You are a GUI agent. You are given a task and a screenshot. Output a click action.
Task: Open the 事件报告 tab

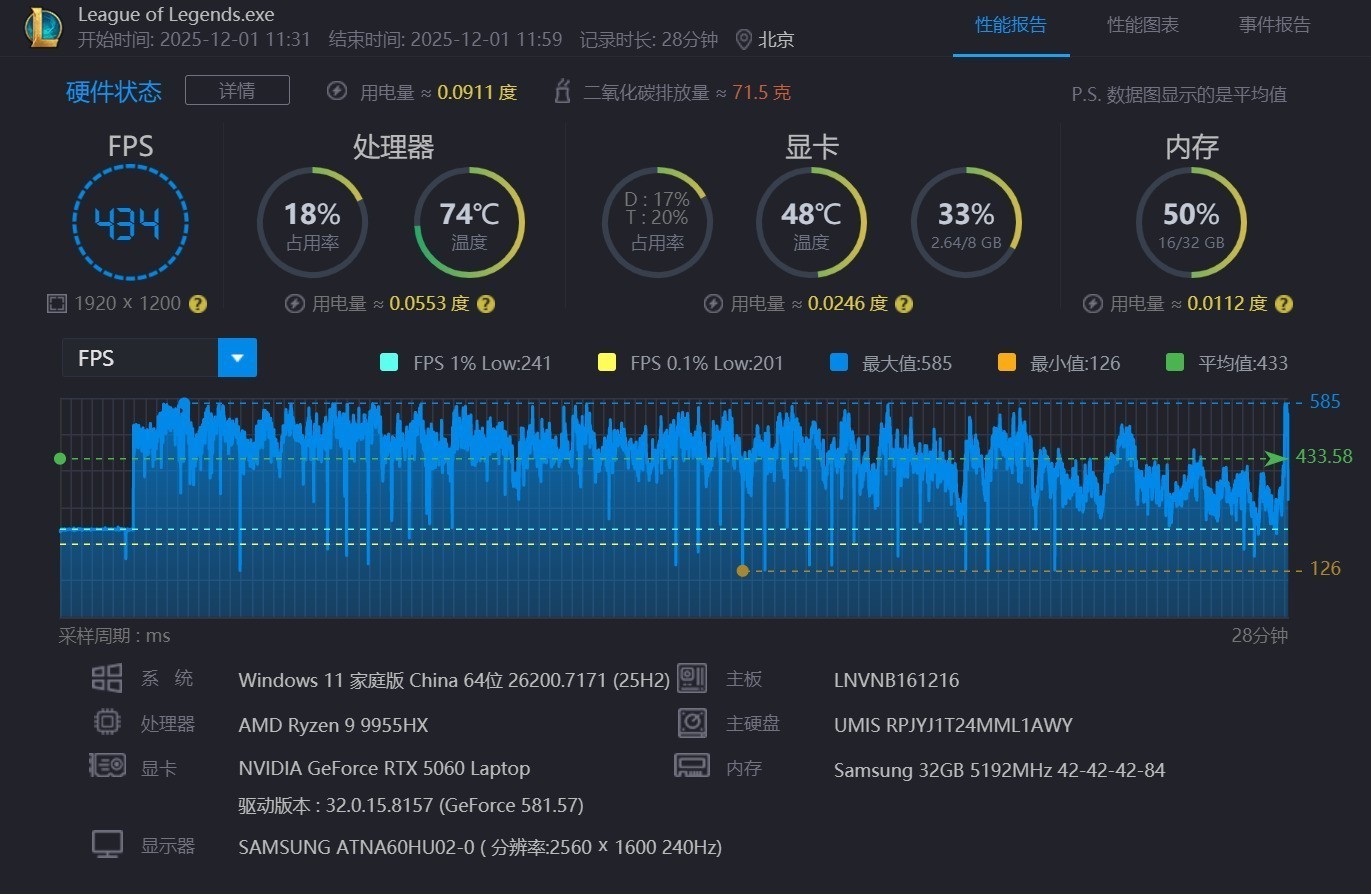tap(1274, 25)
